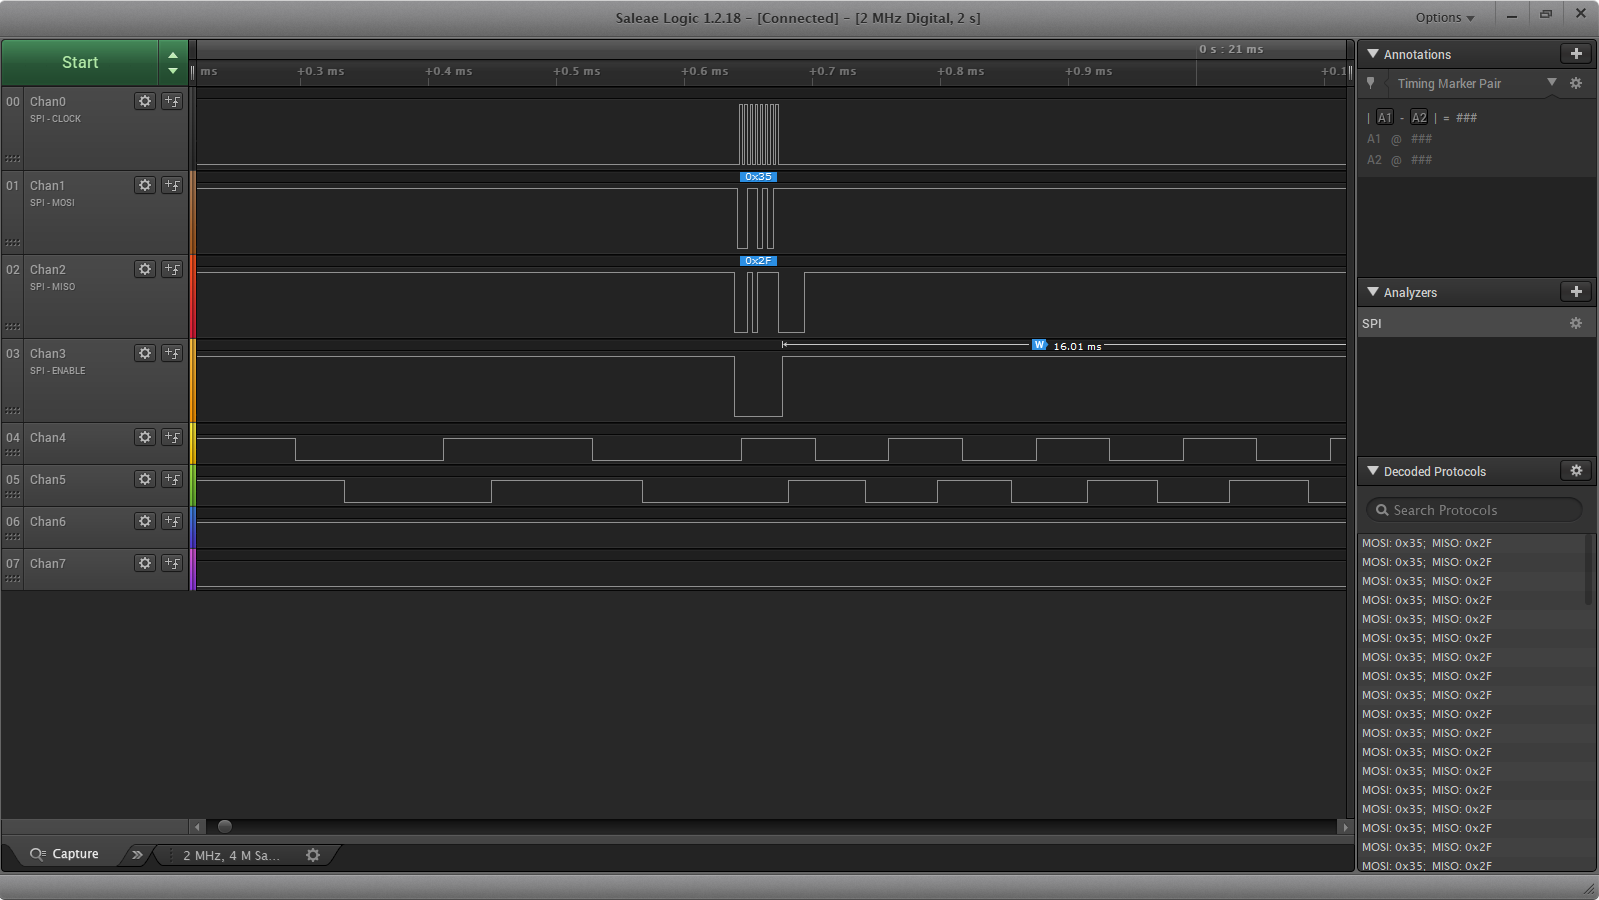Set trigger edge for Chan5
Viewport: 1599px width, 900px height.
point(172,479)
